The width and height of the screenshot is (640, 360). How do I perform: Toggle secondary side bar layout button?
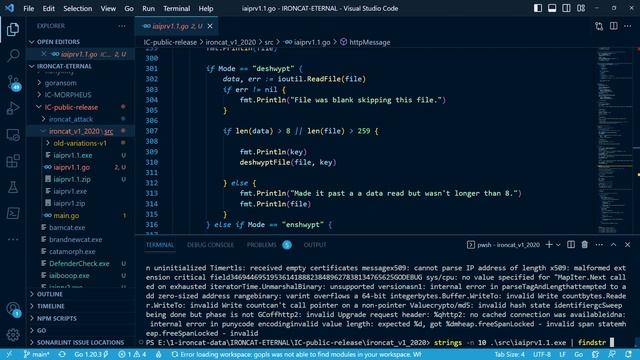pyautogui.click(x=566, y=8)
